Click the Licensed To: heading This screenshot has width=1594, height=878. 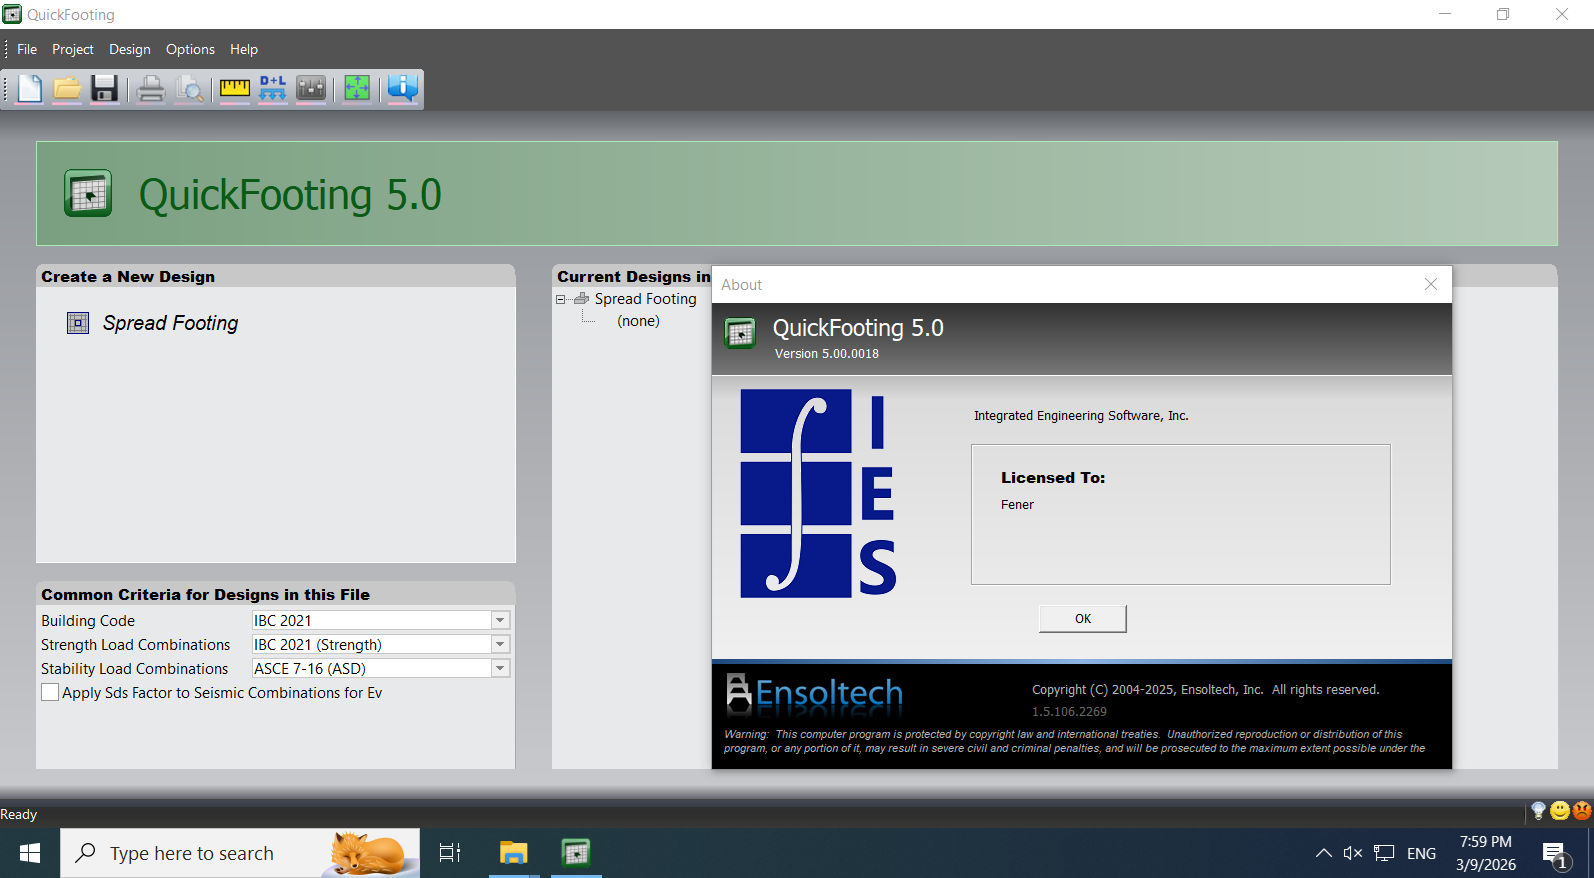pyautogui.click(x=1053, y=478)
